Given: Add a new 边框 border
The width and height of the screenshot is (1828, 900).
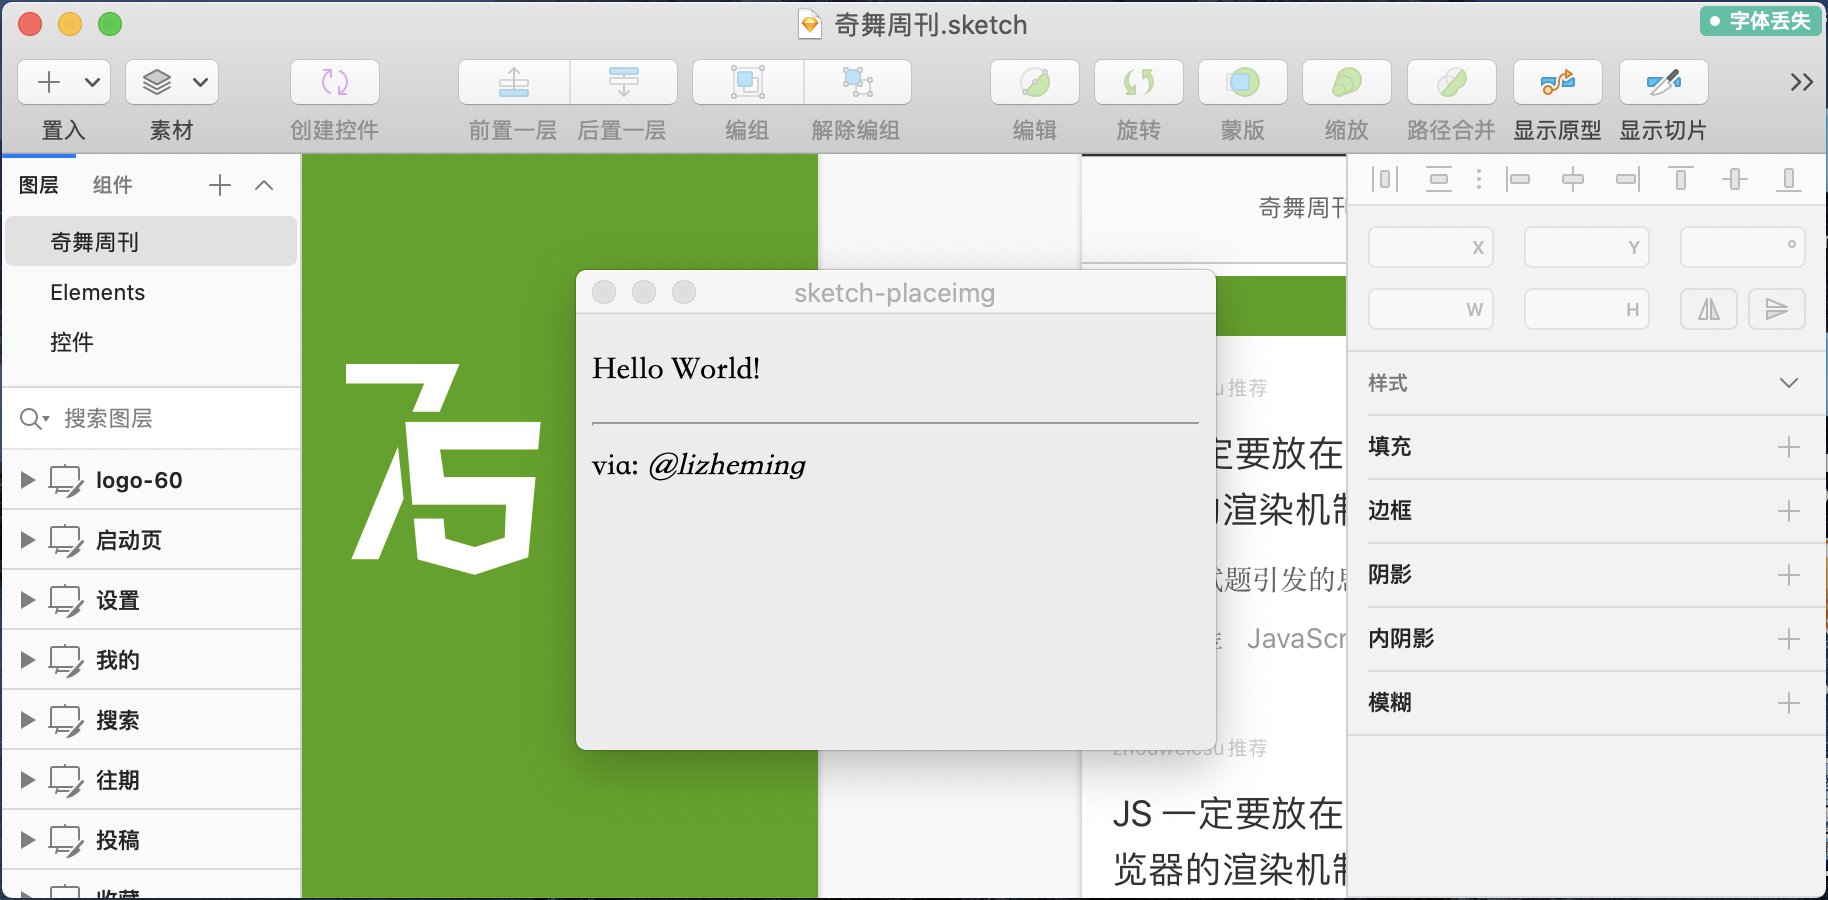Looking at the screenshot, I should pos(1789,511).
